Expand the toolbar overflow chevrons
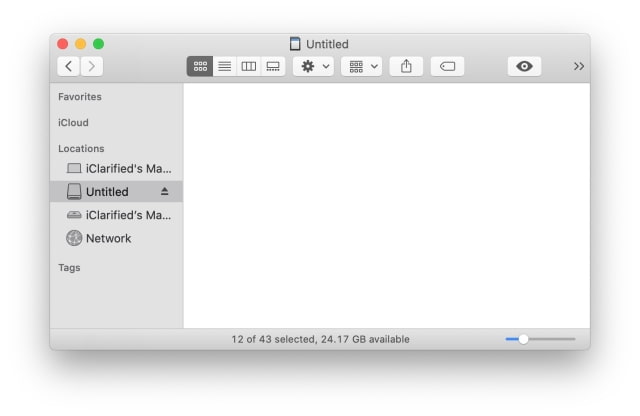Image resolution: width=640 pixels, height=416 pixels. (x=579, y=66)
